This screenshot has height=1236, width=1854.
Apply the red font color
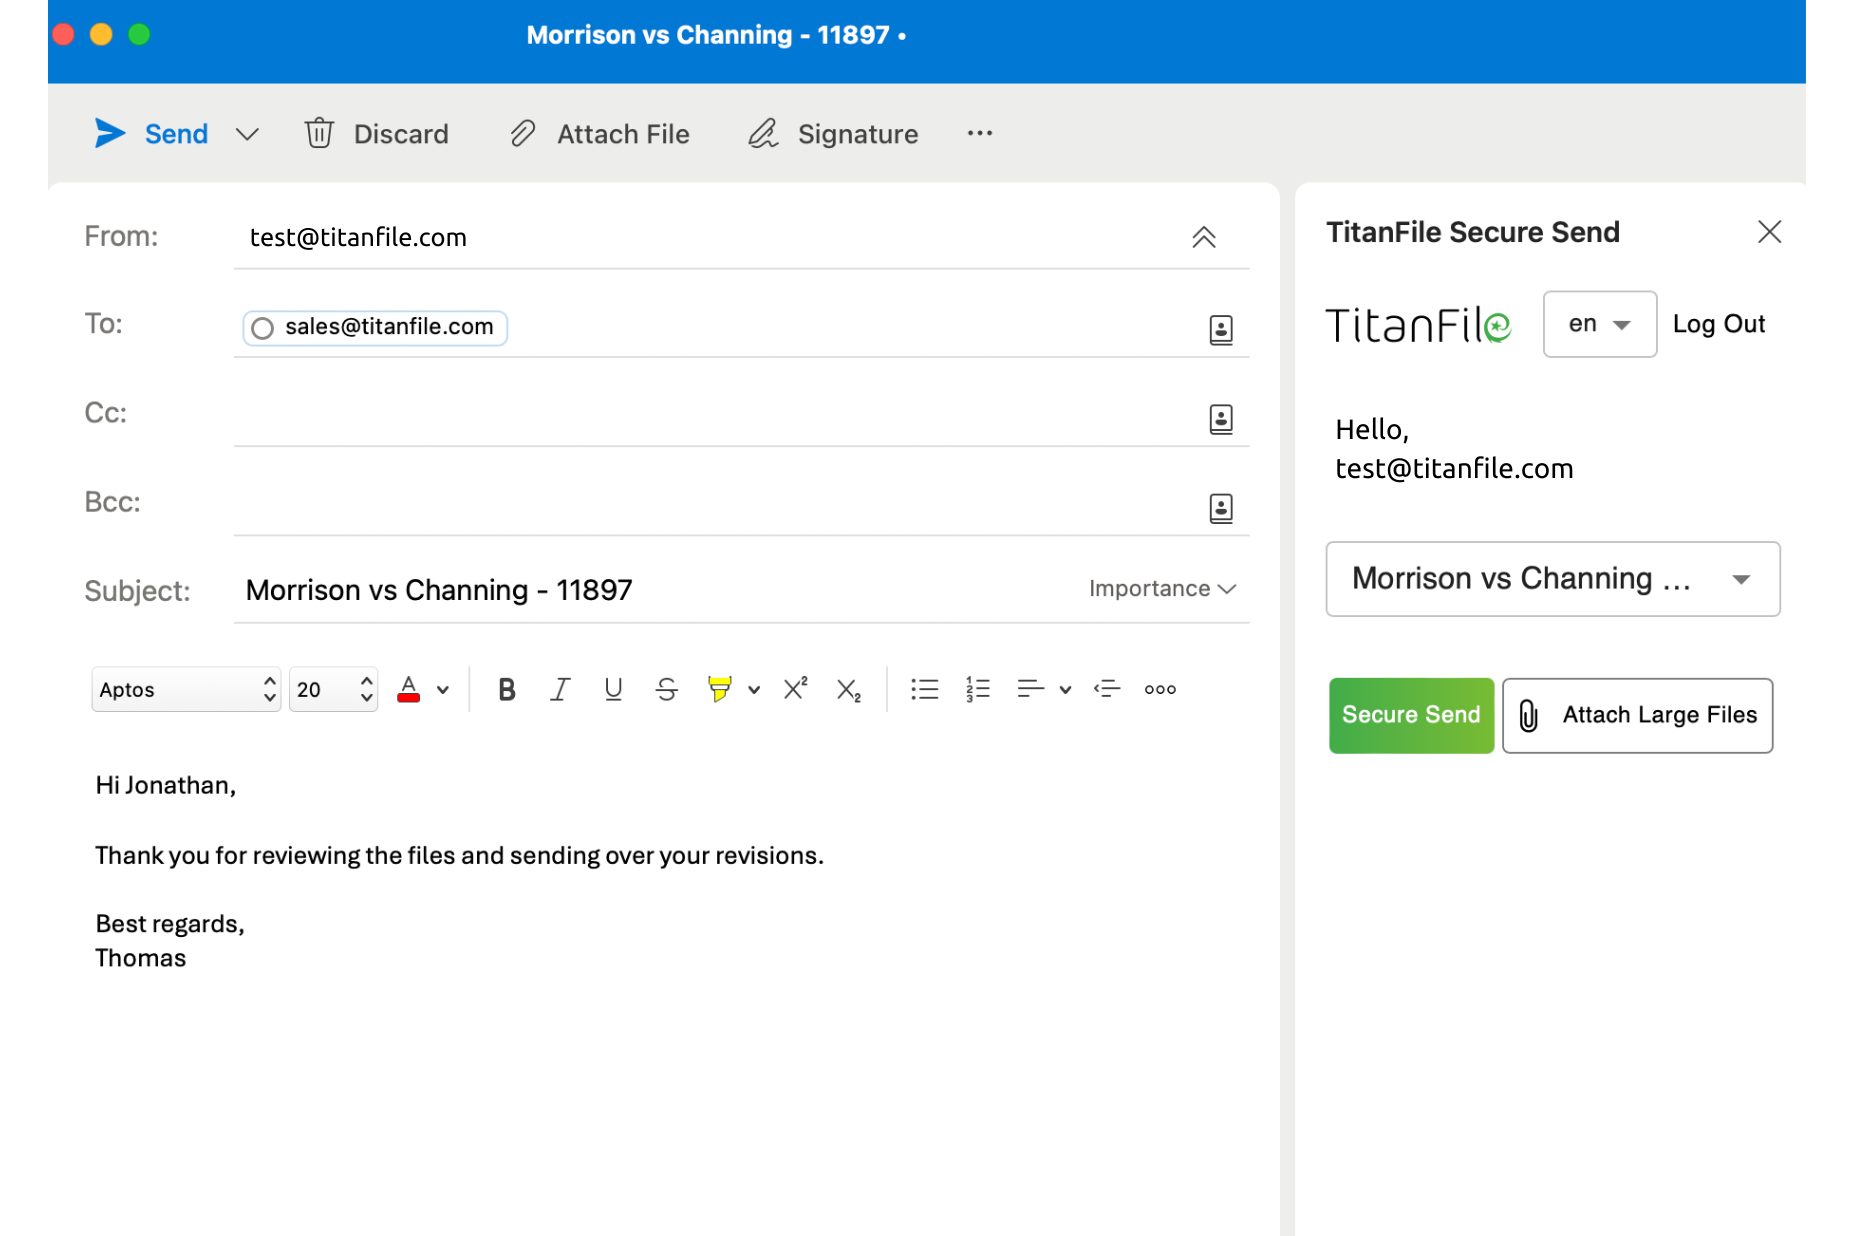(x=408, y=689)
